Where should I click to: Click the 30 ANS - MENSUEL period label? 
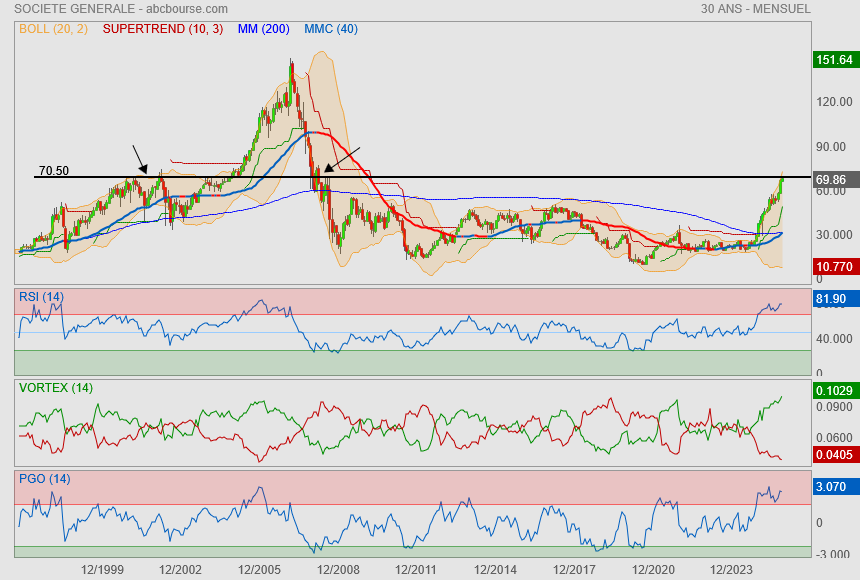756,9
